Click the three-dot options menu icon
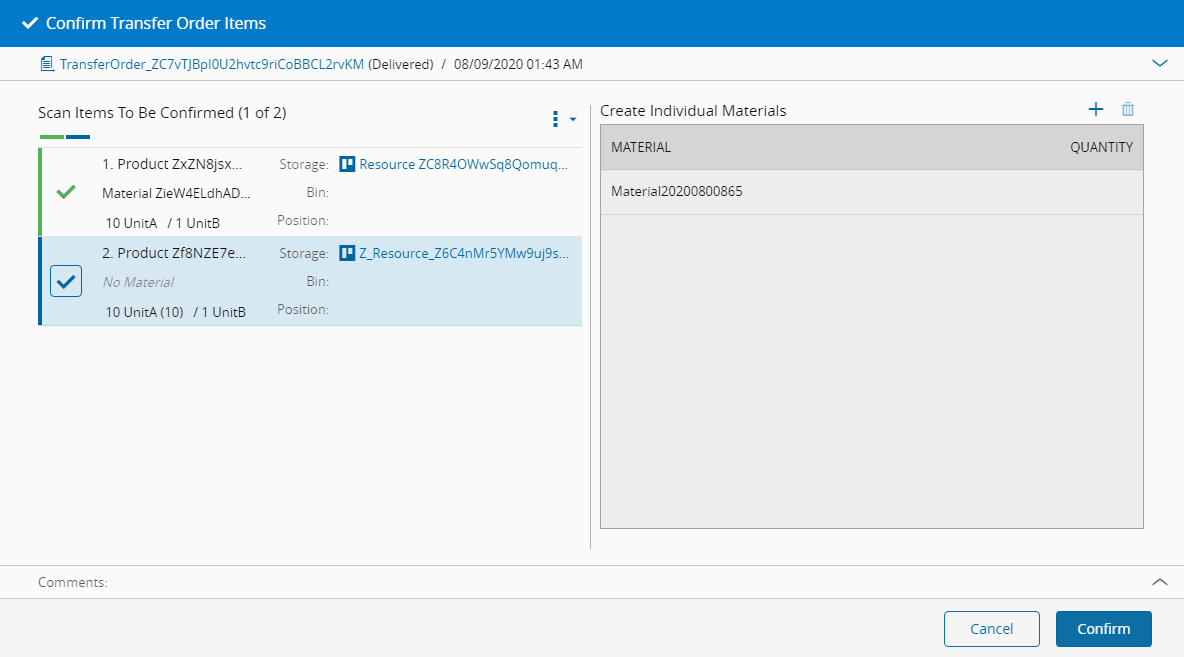This screenshot has width=1184, height=657. tap(555, 119)
